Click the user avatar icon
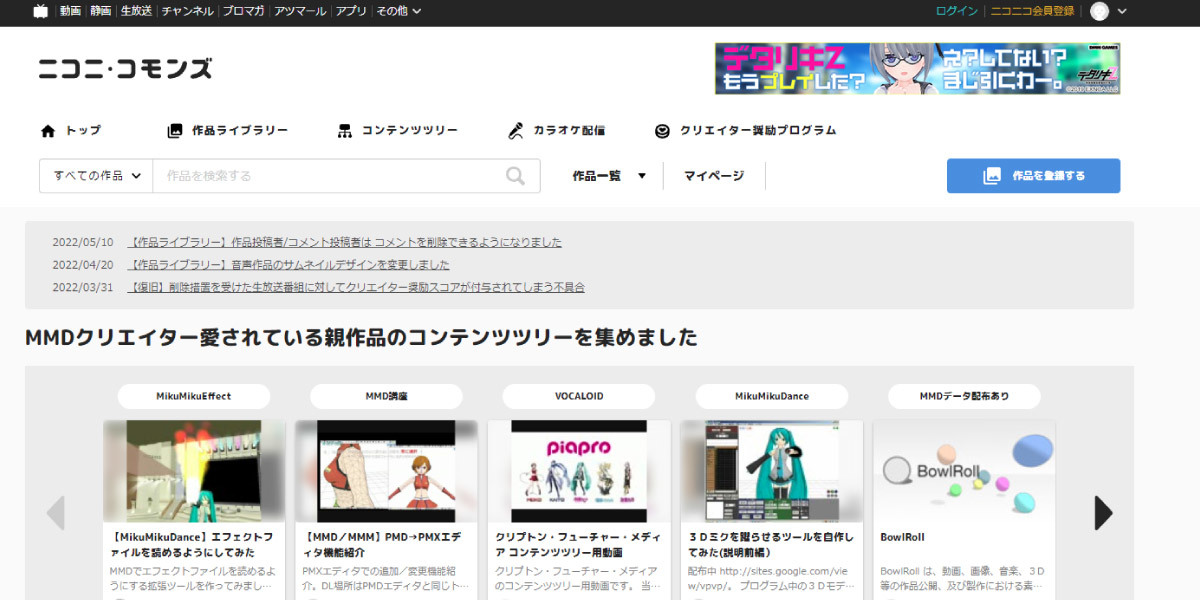Image resolution: width=1200 pixels, height=600 pixels. 1100,11
